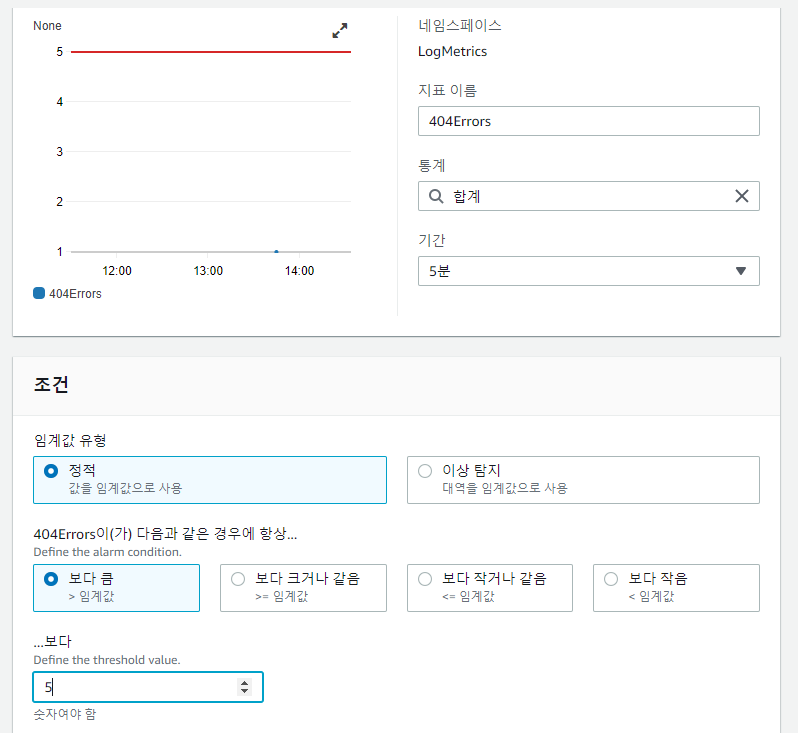The width and height of the screenshot is (798, 733).
Task: Click the 12:00 time axis label
Action: pyautogui.click(x=117, y=271)
